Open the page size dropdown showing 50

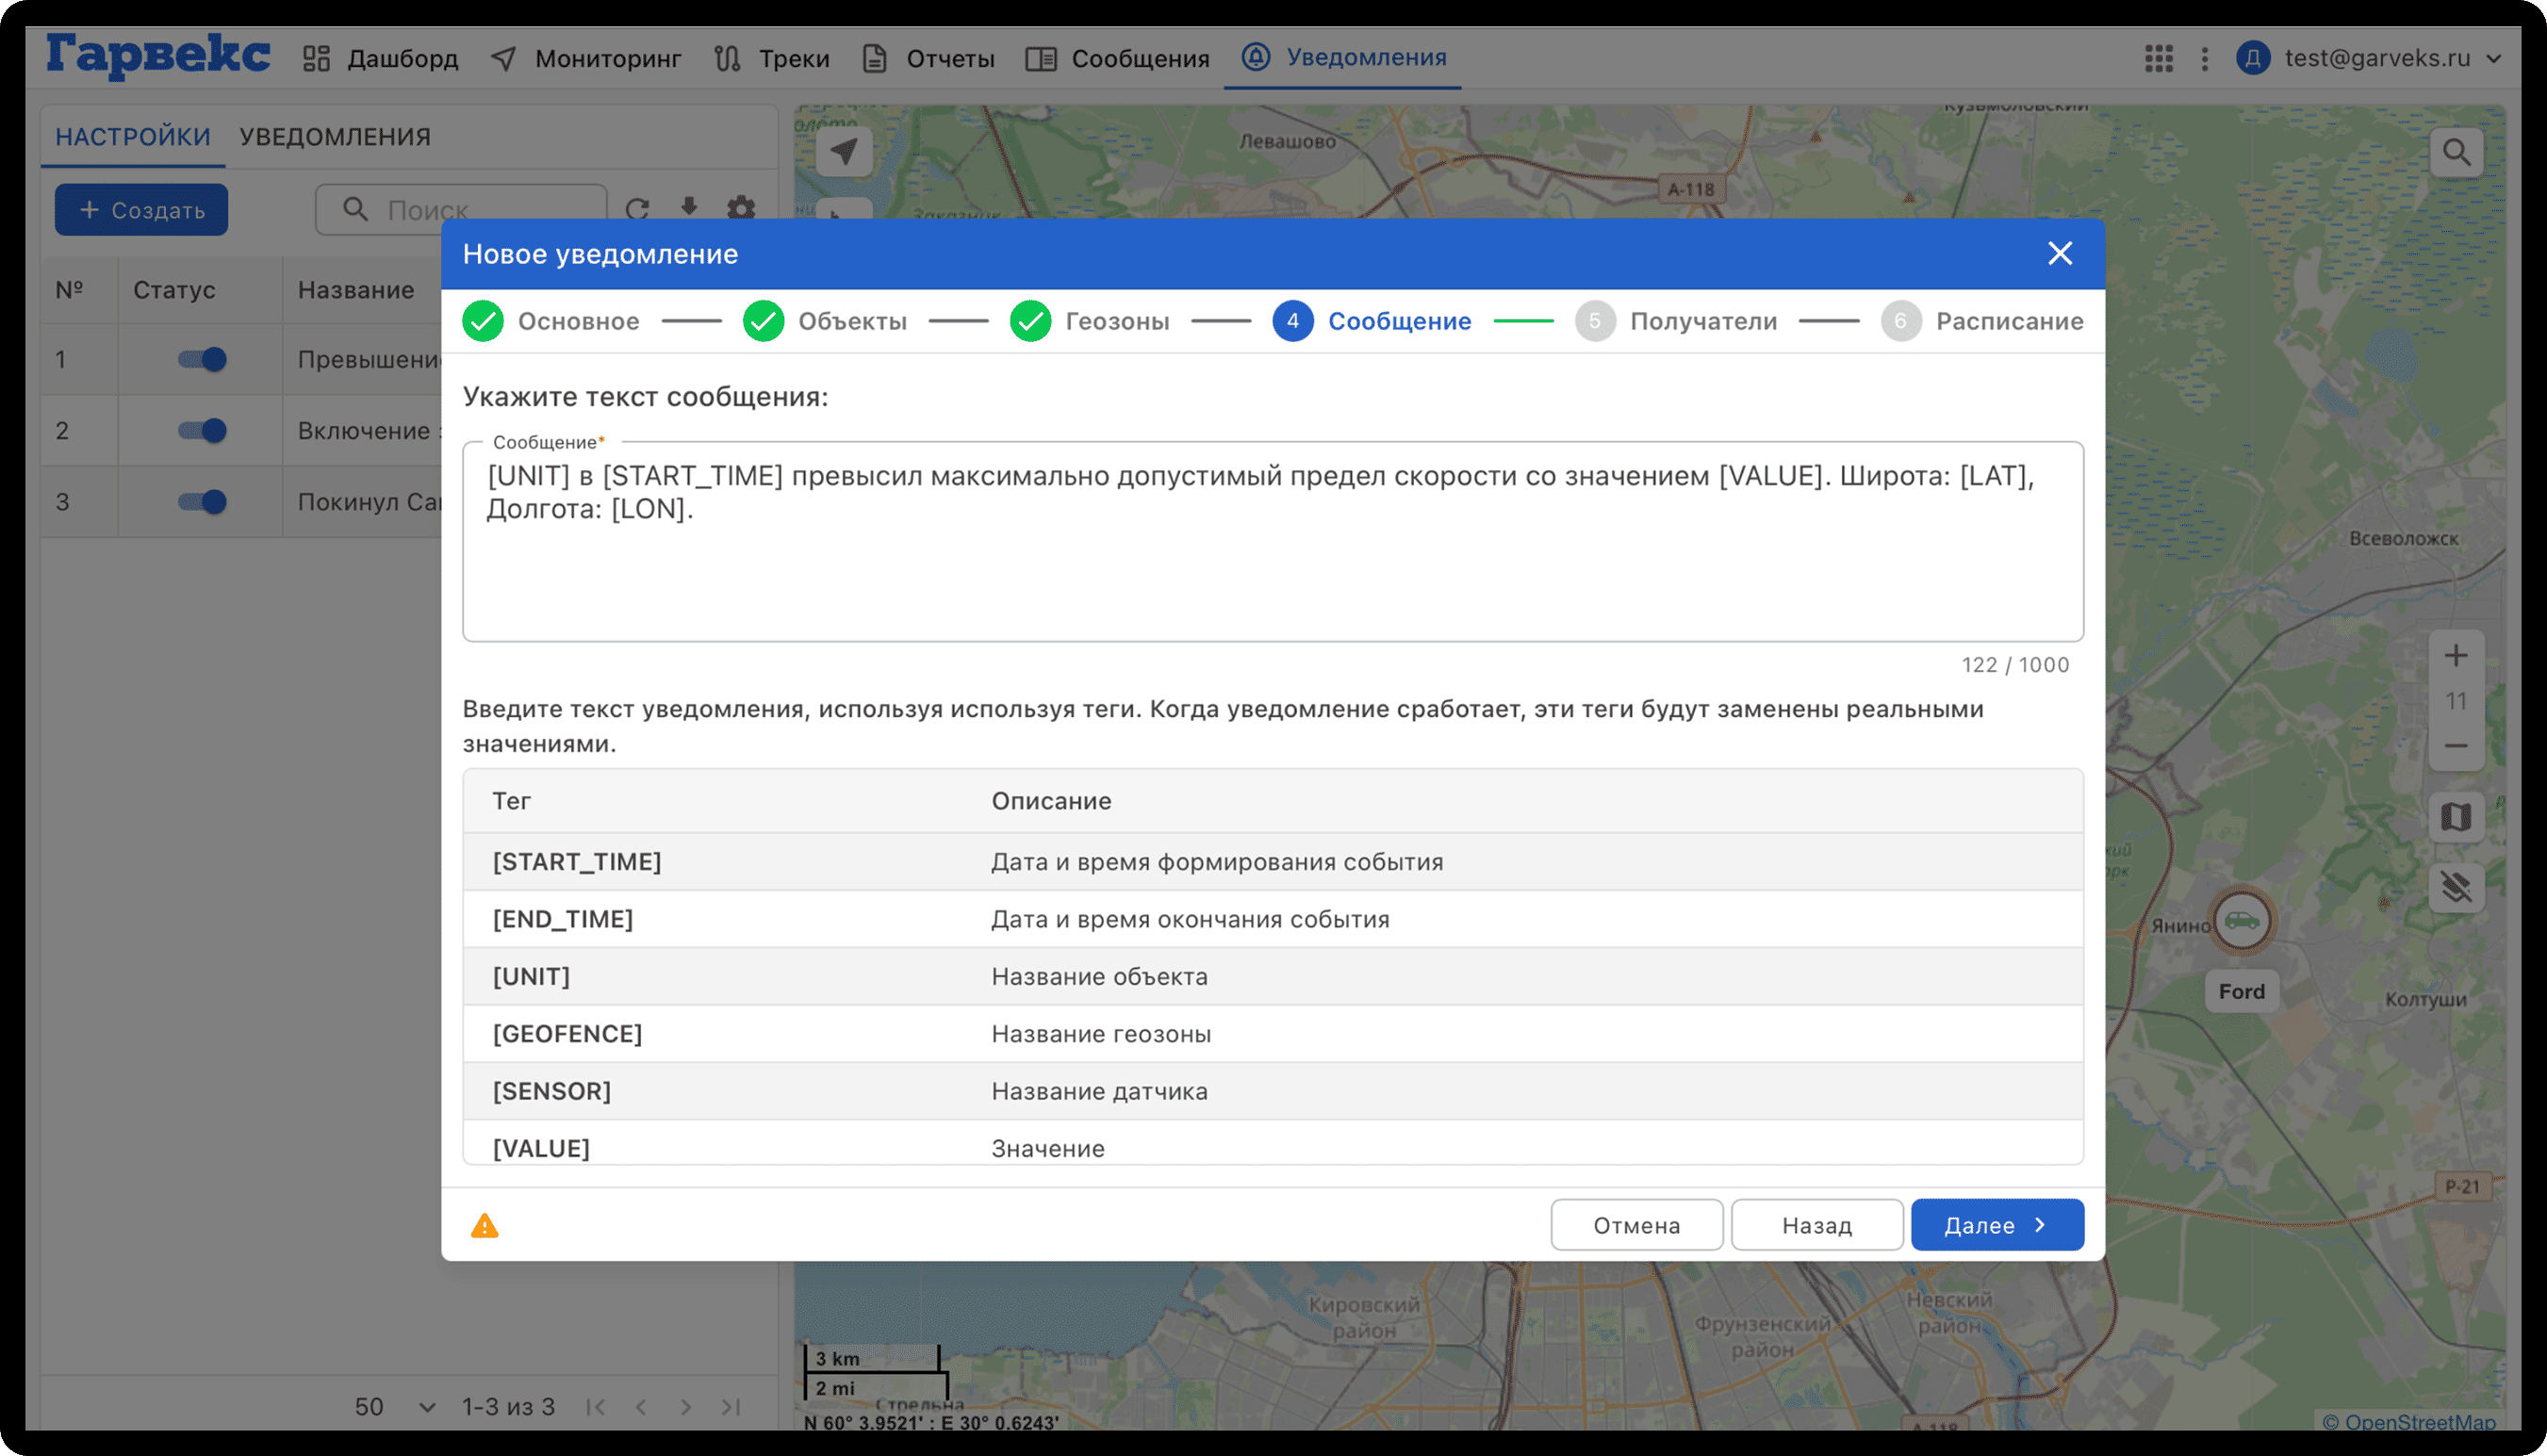click(393, 1405)
